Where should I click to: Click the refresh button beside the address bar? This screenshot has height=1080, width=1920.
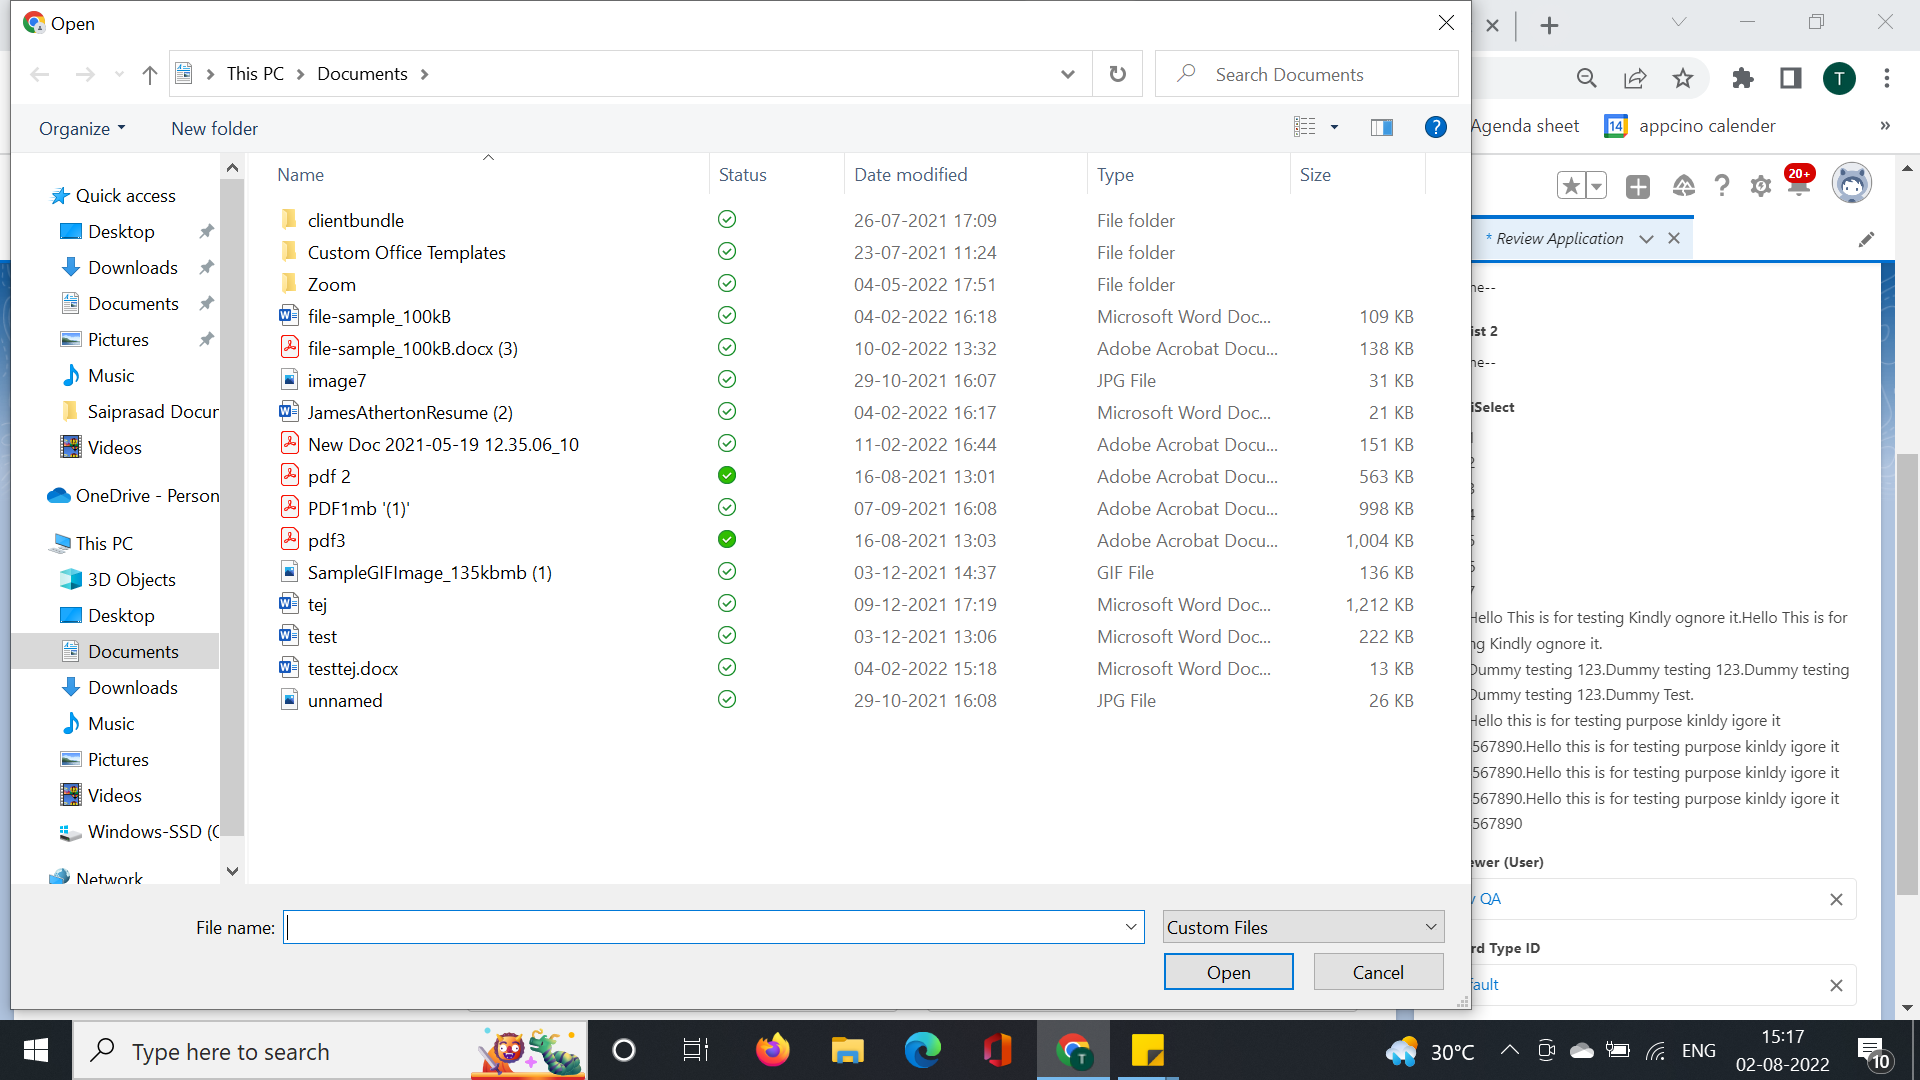(x=1117, y=74)
